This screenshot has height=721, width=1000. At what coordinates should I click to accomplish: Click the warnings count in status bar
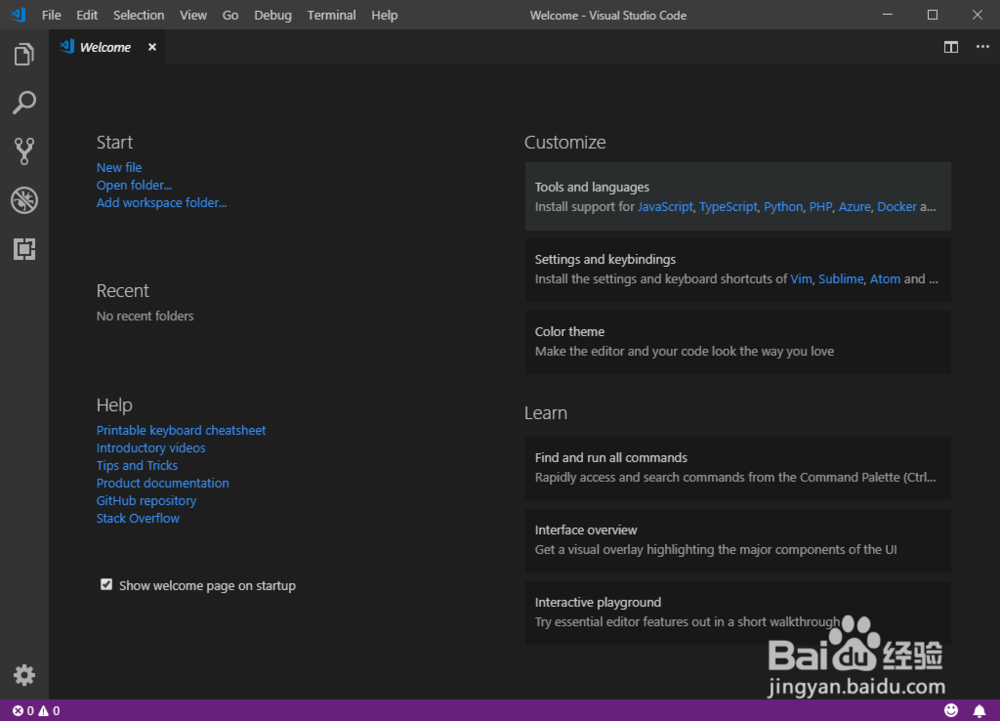[x=49, y=710]
